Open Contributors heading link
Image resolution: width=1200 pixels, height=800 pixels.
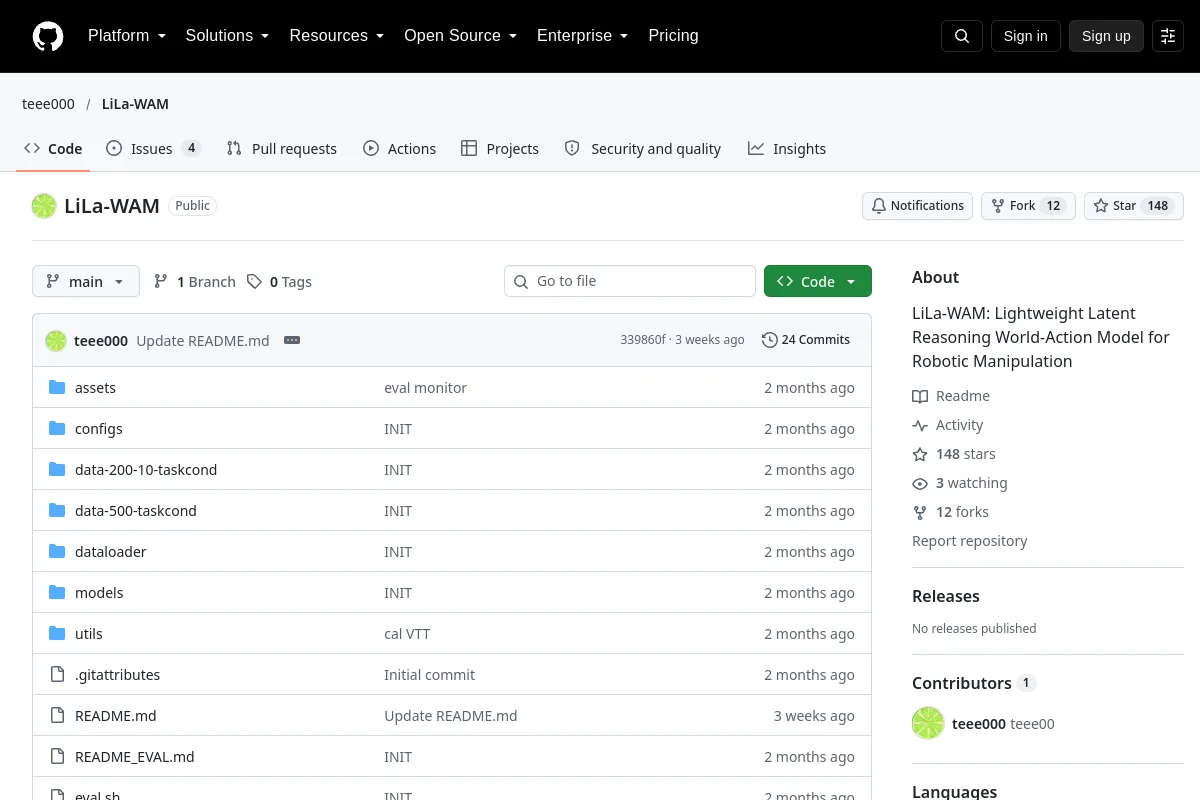[x=974, y=683]
